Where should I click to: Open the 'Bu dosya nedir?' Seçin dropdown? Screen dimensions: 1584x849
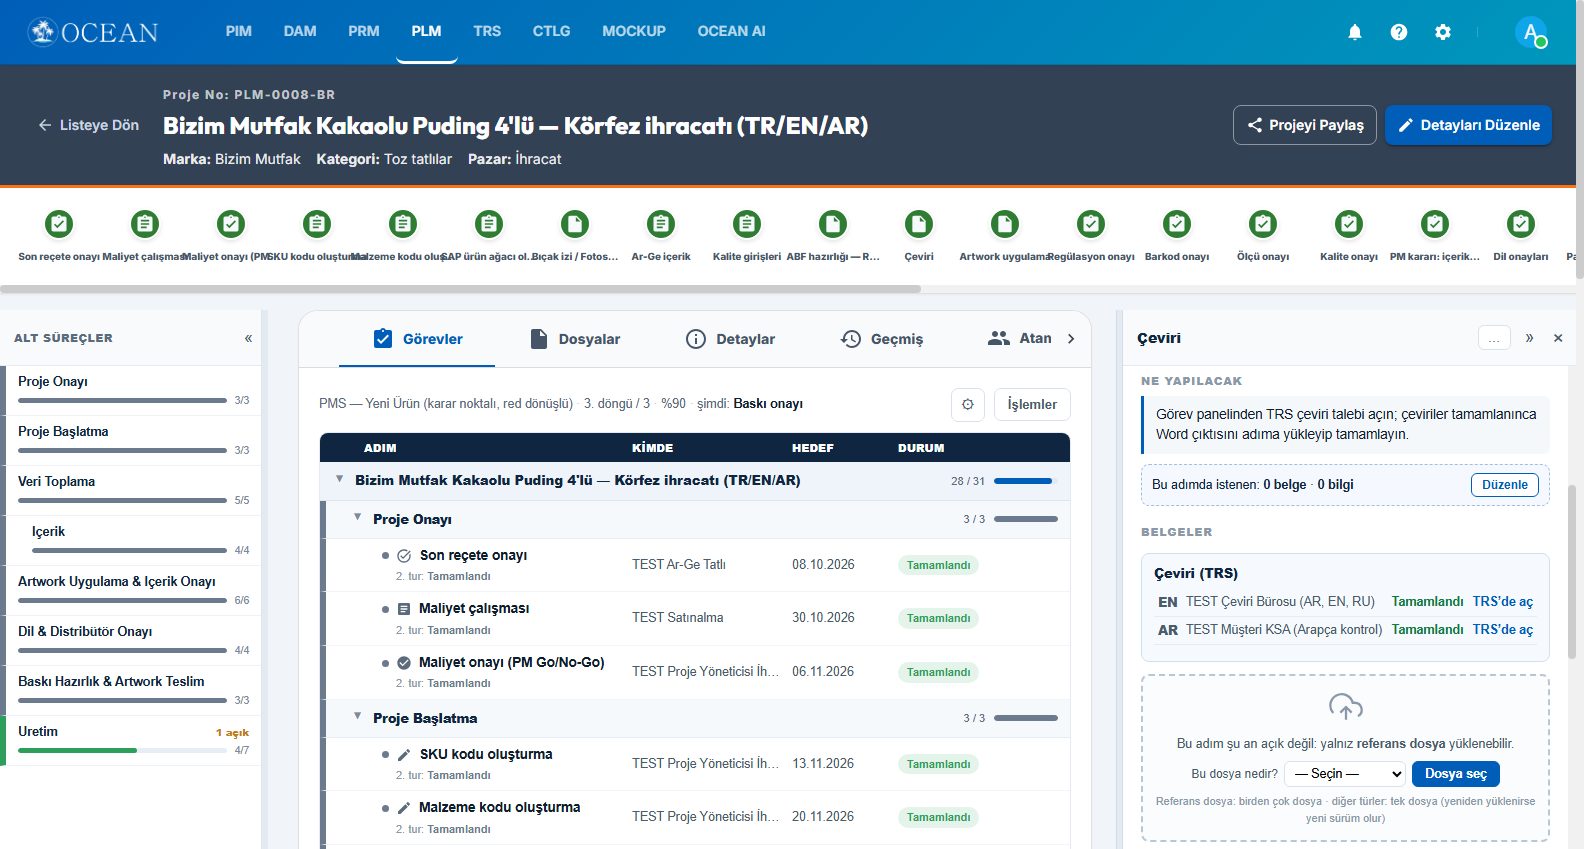tap(1345, 774)
